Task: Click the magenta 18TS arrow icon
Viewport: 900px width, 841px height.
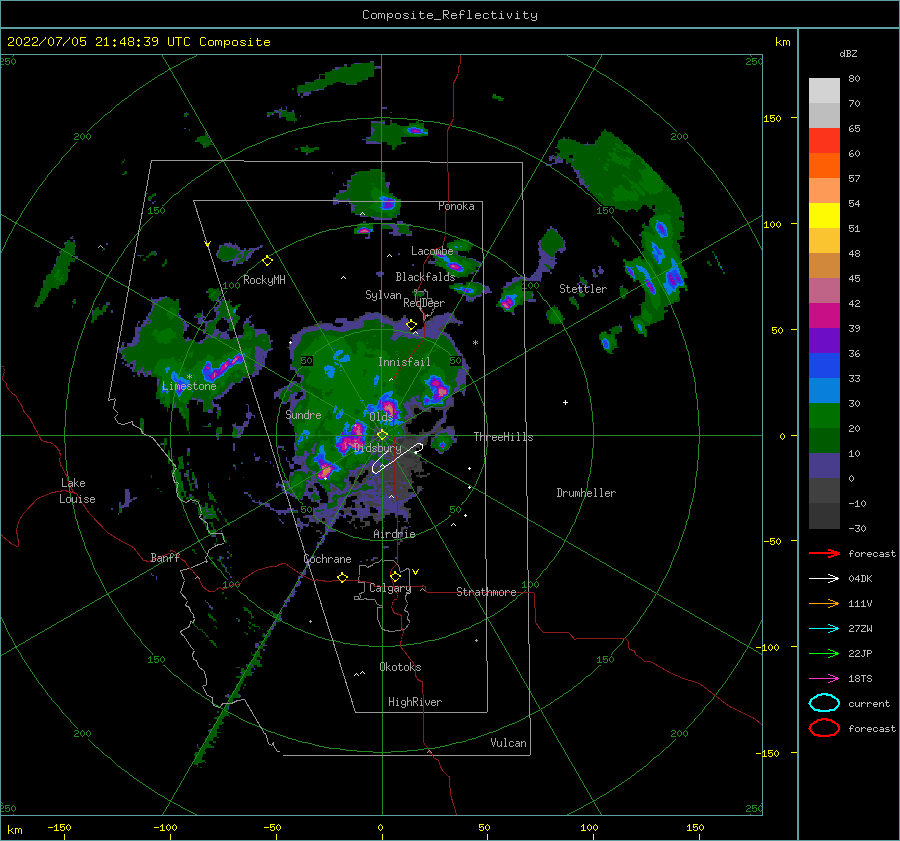Action: tap(824, 679)
